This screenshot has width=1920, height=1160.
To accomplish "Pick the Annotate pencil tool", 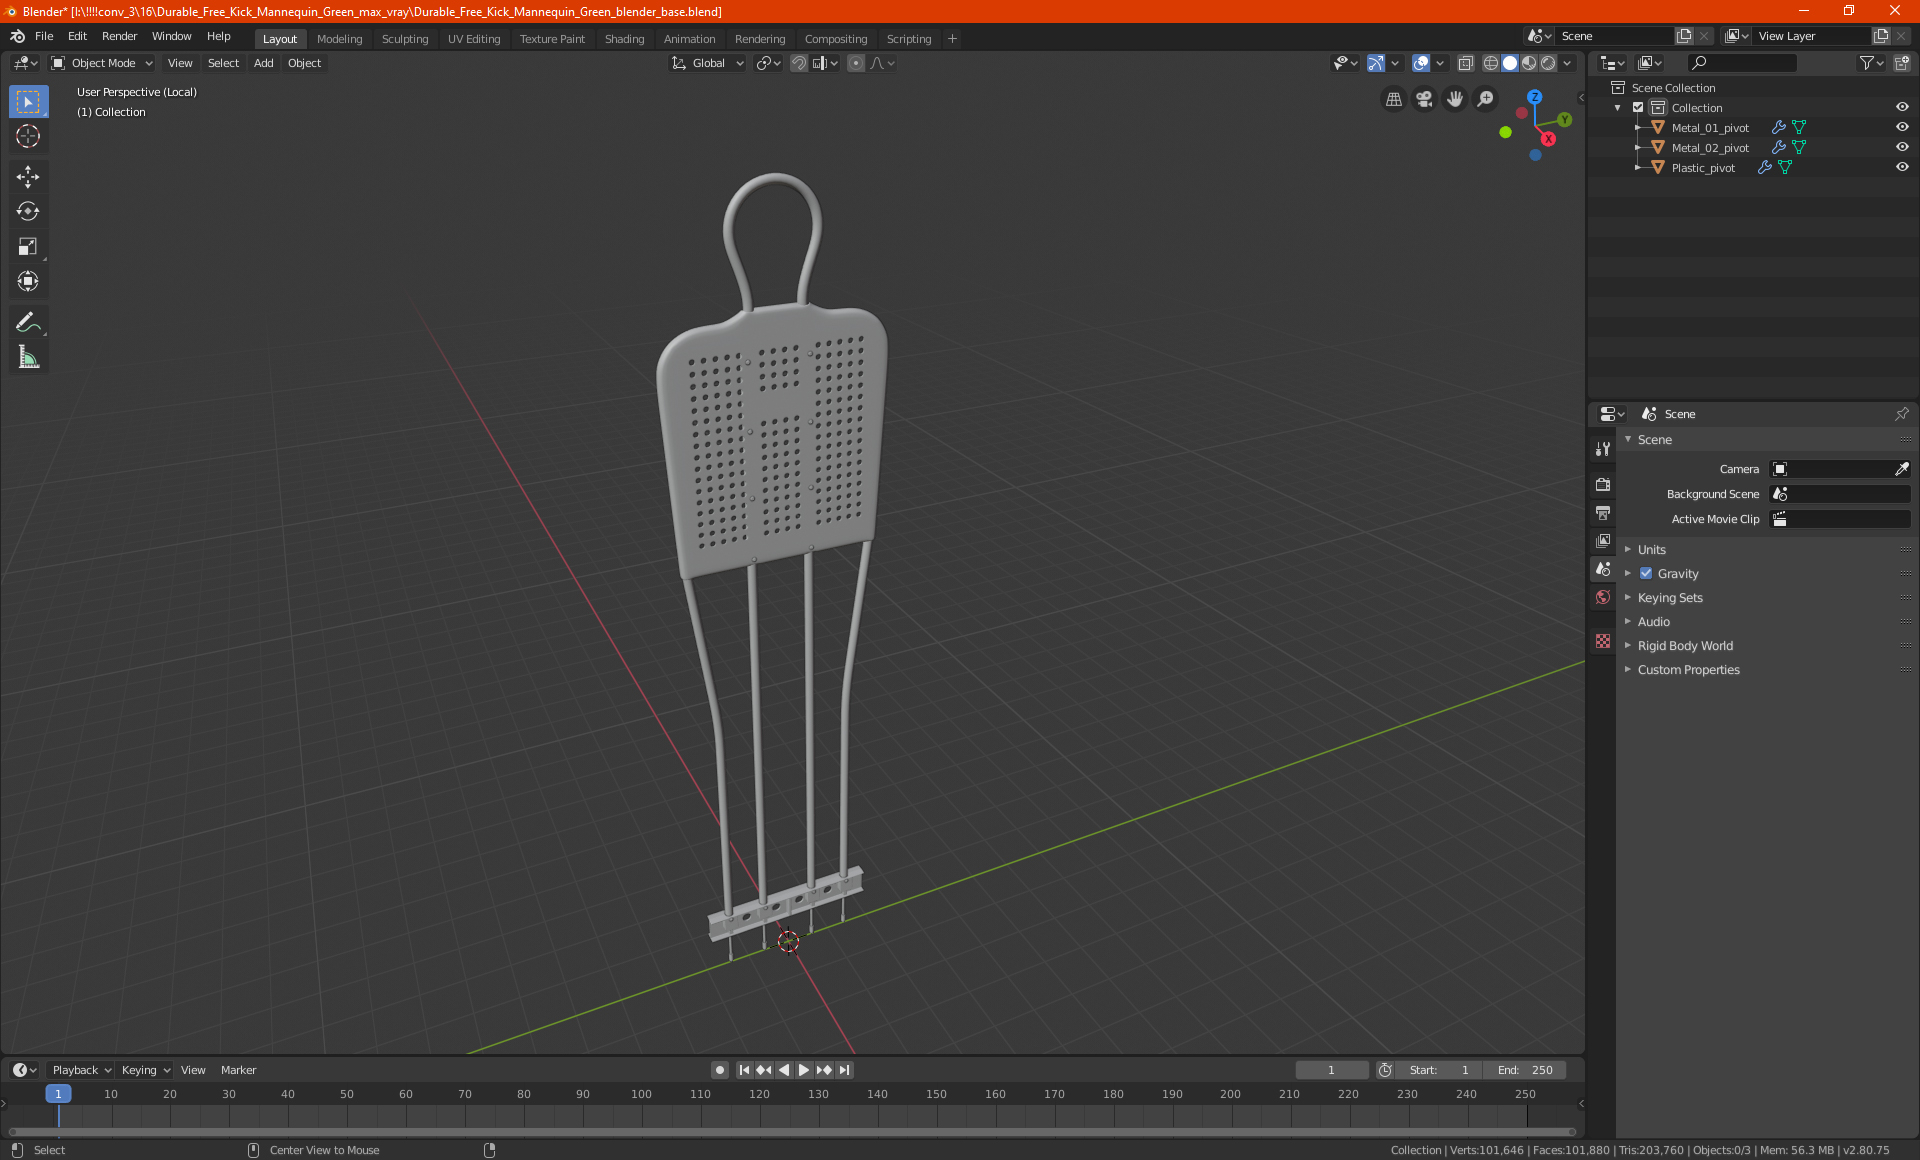I will pyautogui.click(x=28, y=322).
